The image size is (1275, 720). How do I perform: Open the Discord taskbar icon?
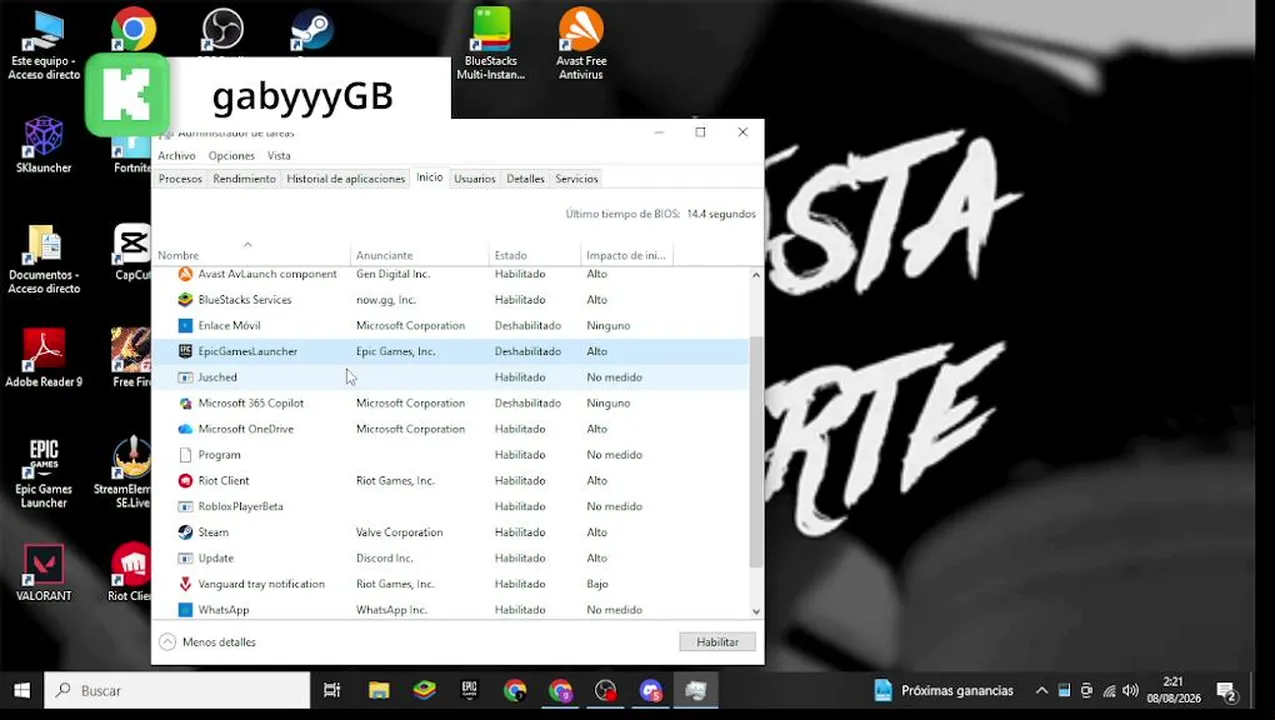pyautogui.click(x=651, y=690)
